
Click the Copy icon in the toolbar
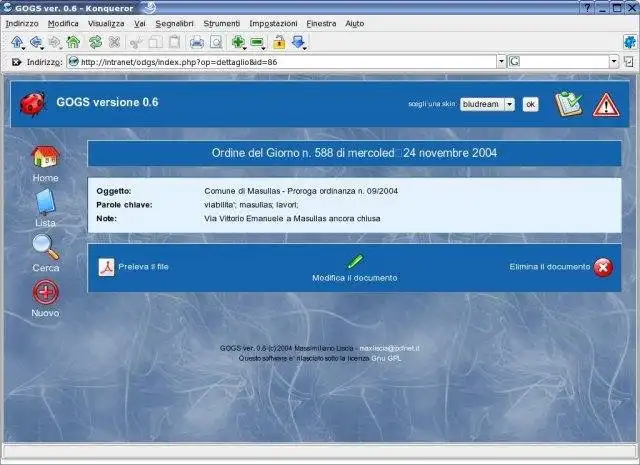[156, 42]
